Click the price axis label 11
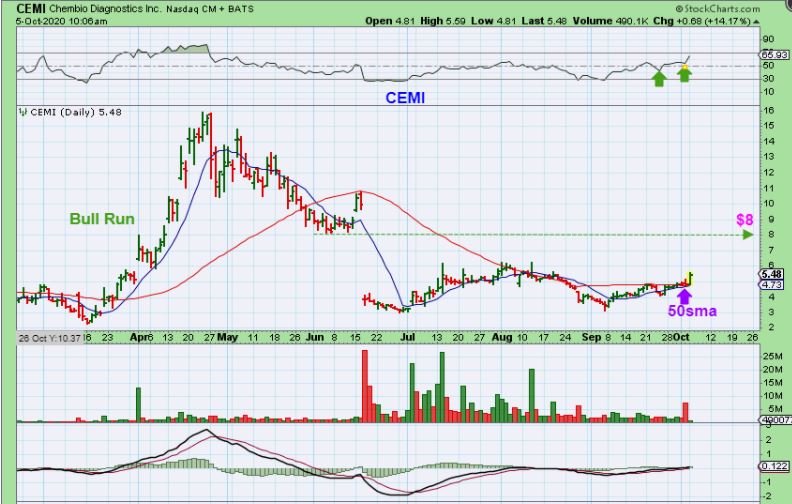 (x=769, y=188)
